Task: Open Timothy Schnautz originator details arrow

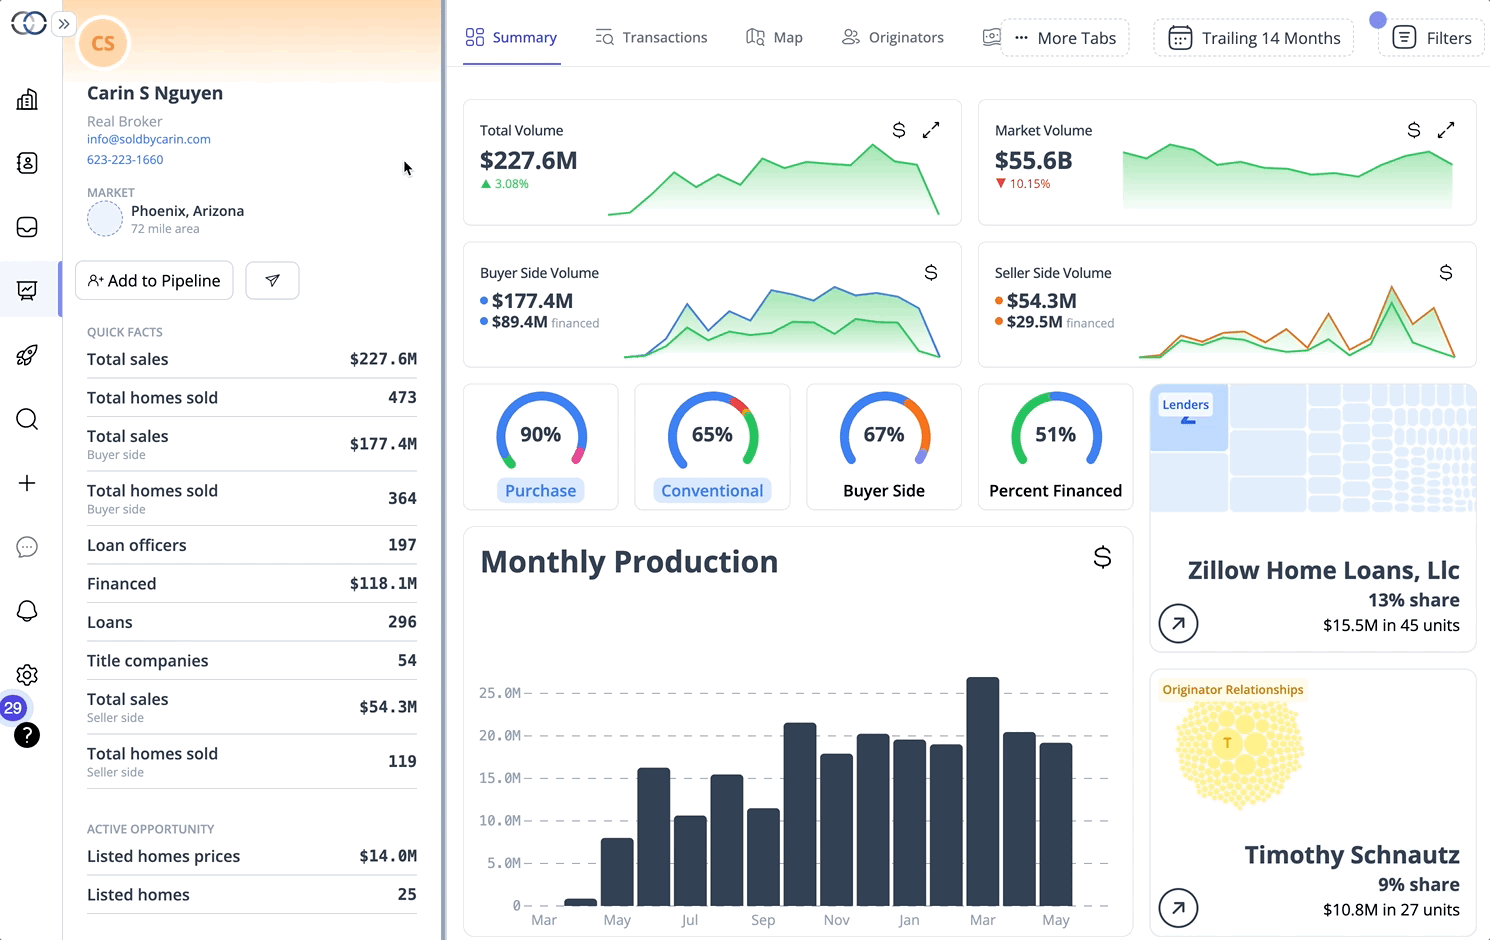Action: pos(1178,908)
